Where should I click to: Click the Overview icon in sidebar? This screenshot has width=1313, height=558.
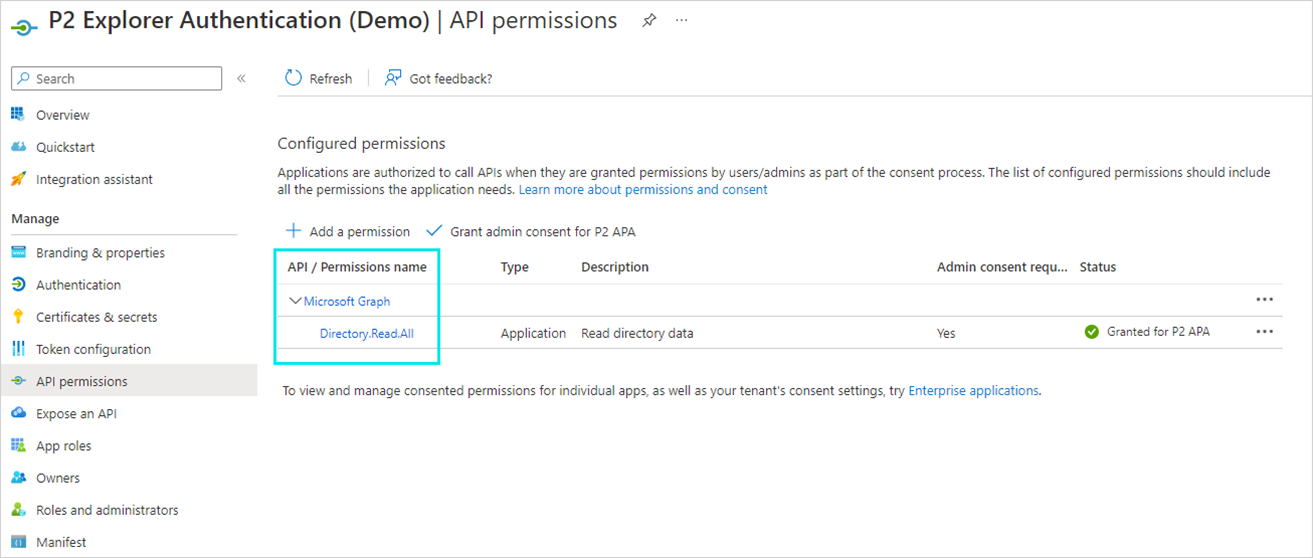pos(18,115)
